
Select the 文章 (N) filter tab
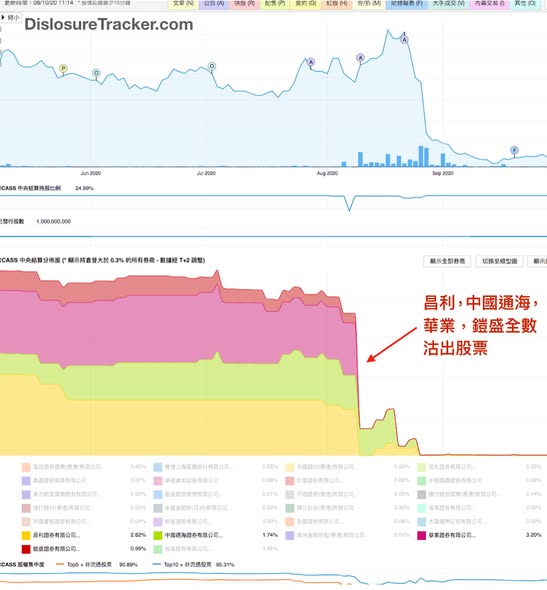[183, 4]
